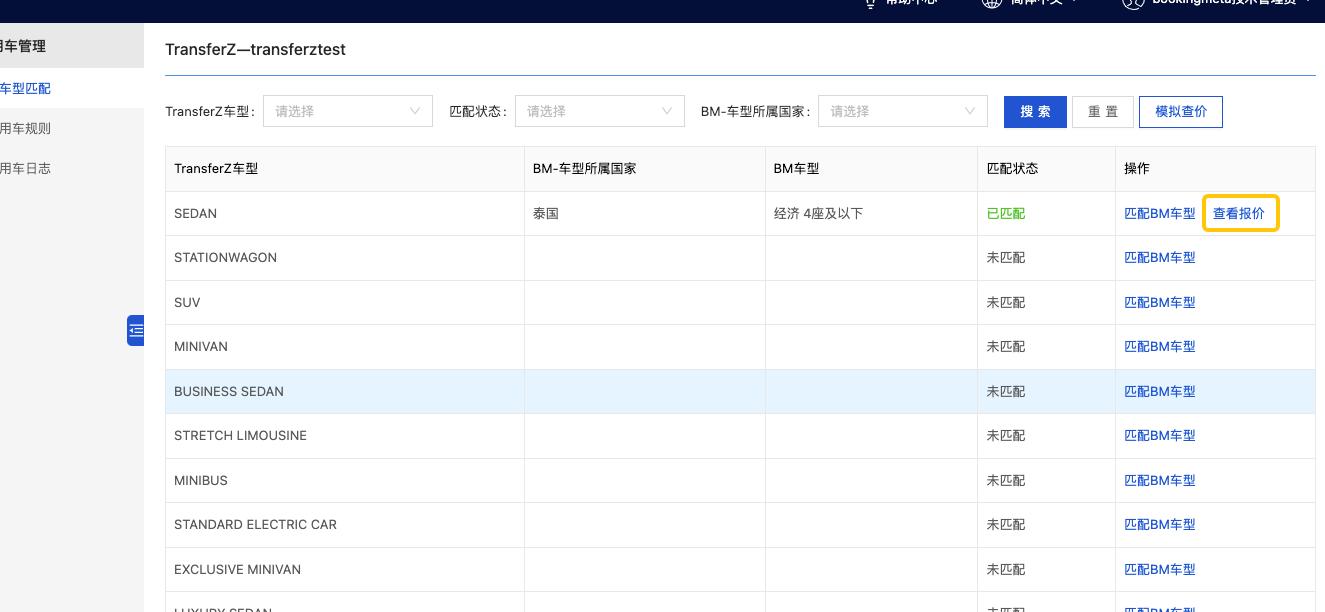Open the bookingmeta技术管理员 avatar icon

point(1133,4)
